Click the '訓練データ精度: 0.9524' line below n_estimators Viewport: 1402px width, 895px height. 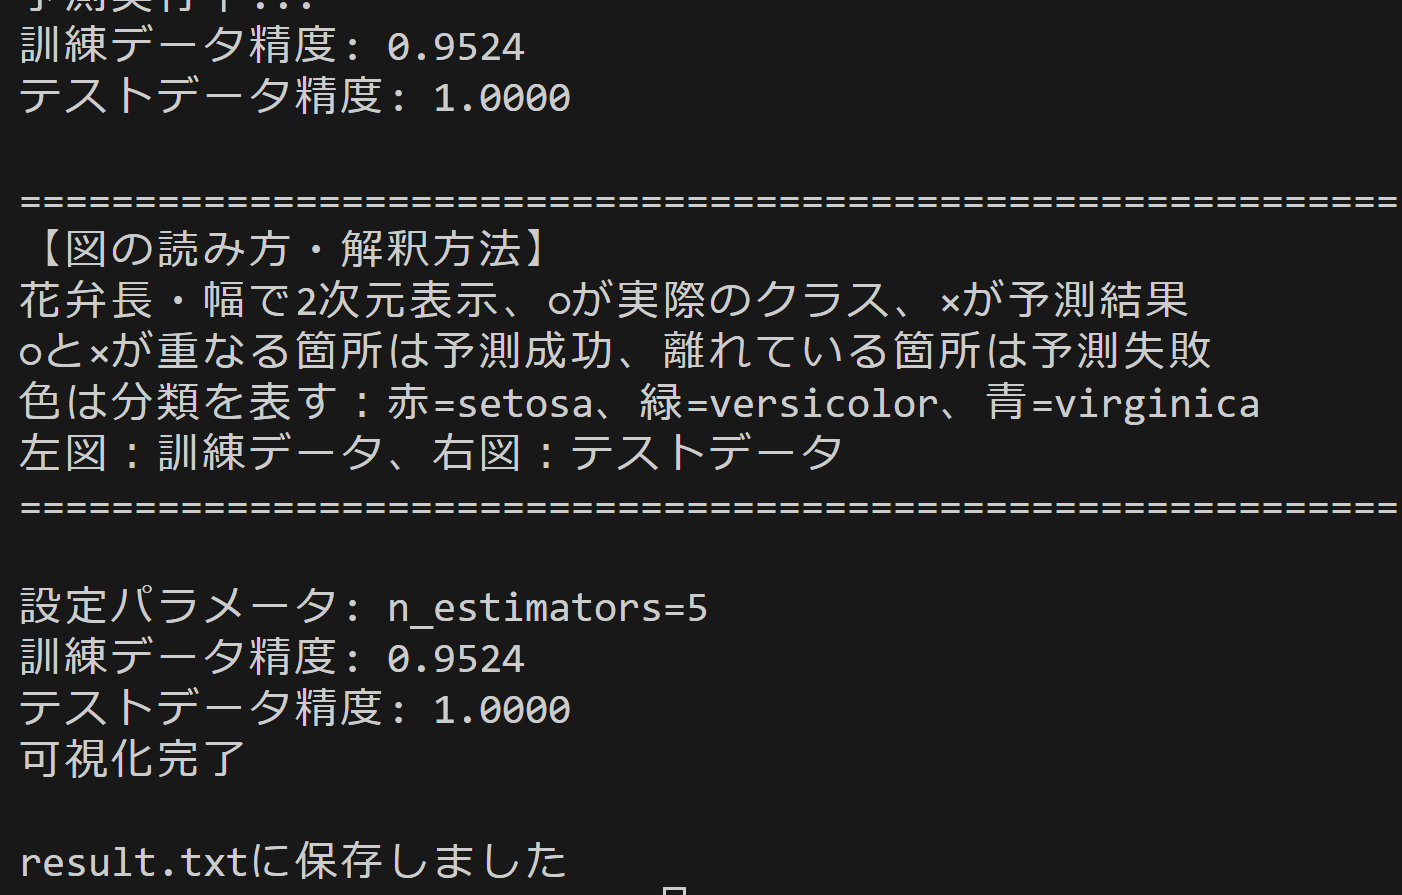pyautogui.click(x=272, y=658)
